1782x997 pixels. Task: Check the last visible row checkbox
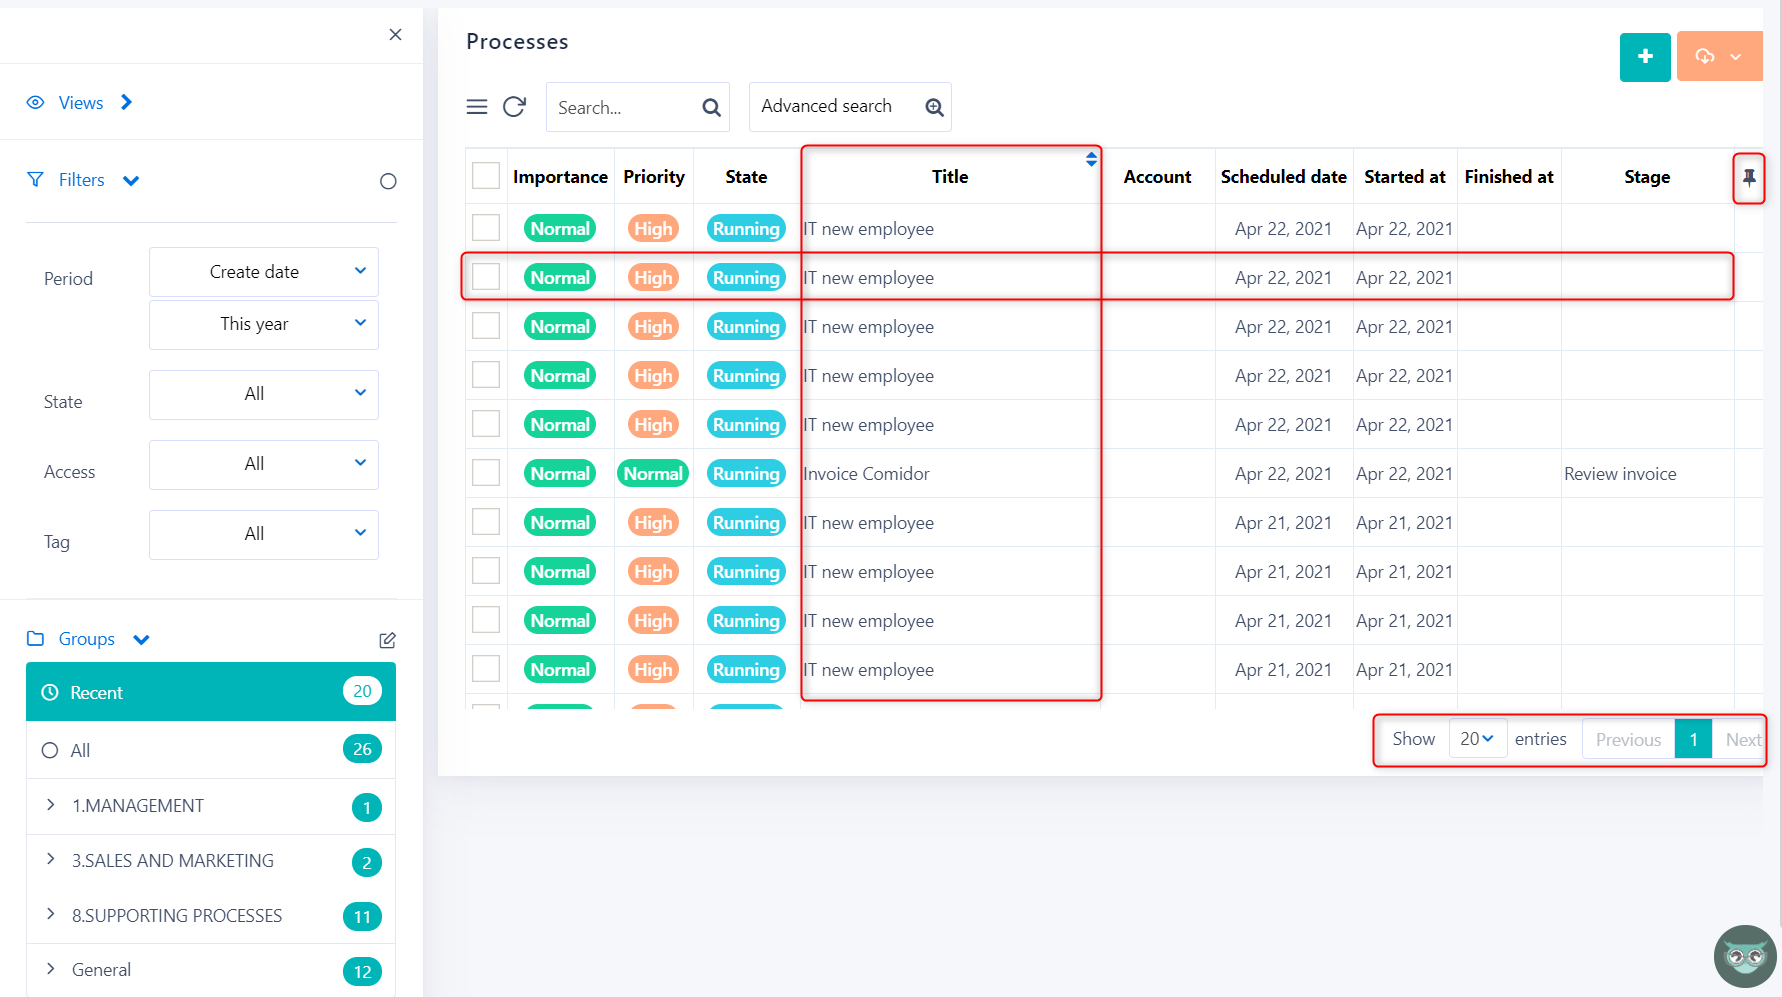486,669
